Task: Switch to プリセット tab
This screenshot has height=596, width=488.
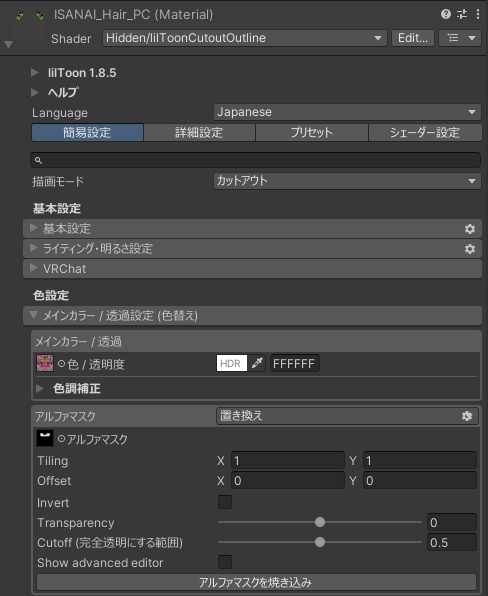Action: (312, 132)
